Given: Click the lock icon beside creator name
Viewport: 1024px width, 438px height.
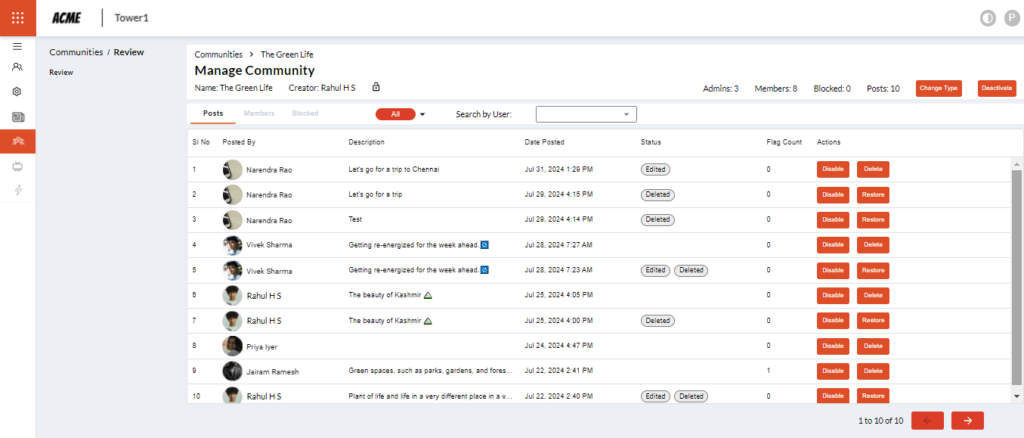Looking at the screenshot, I should [x=376, y=87].
